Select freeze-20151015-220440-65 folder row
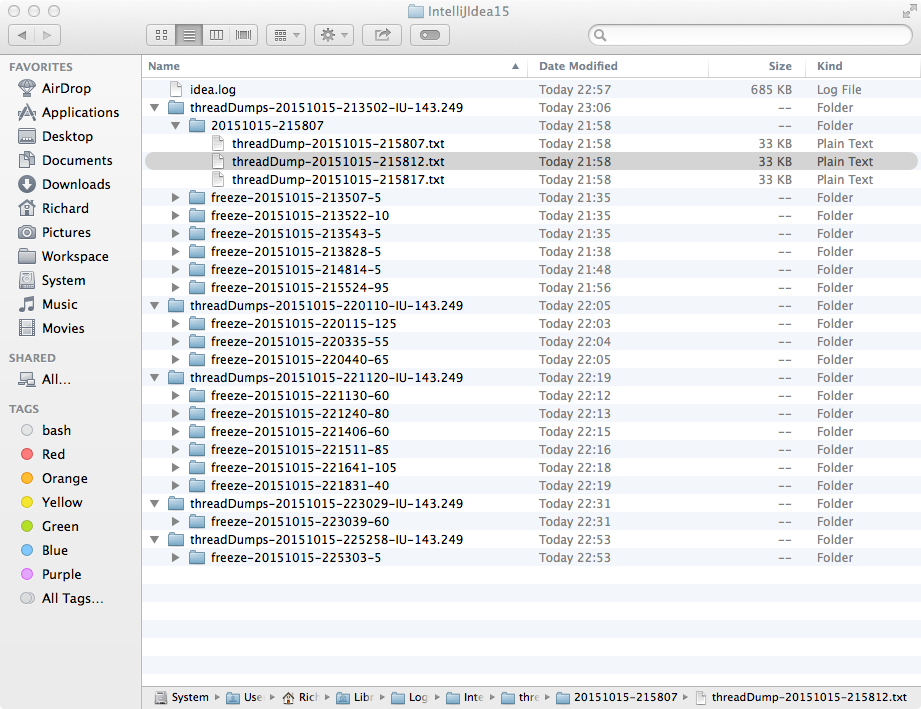Image resolution: width=921 pixels, height=709 pixels. (531, 359)
